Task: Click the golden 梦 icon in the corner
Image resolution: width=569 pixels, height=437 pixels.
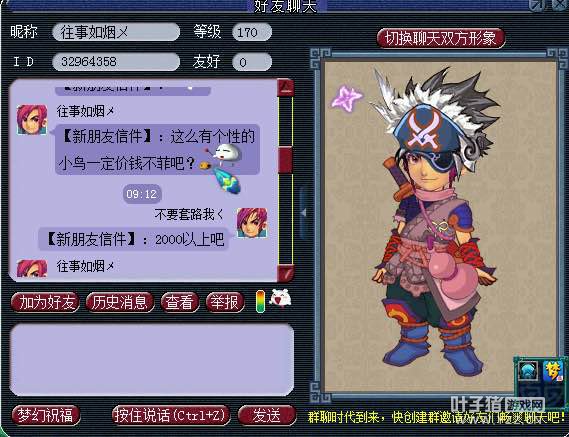Action: [554, 371]
